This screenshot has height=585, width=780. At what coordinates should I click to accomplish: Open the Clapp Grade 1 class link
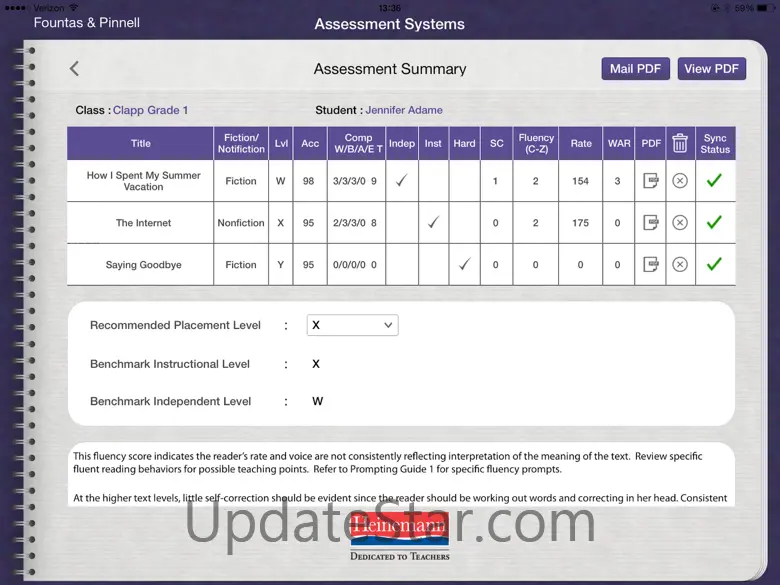[x=150, y=110]
